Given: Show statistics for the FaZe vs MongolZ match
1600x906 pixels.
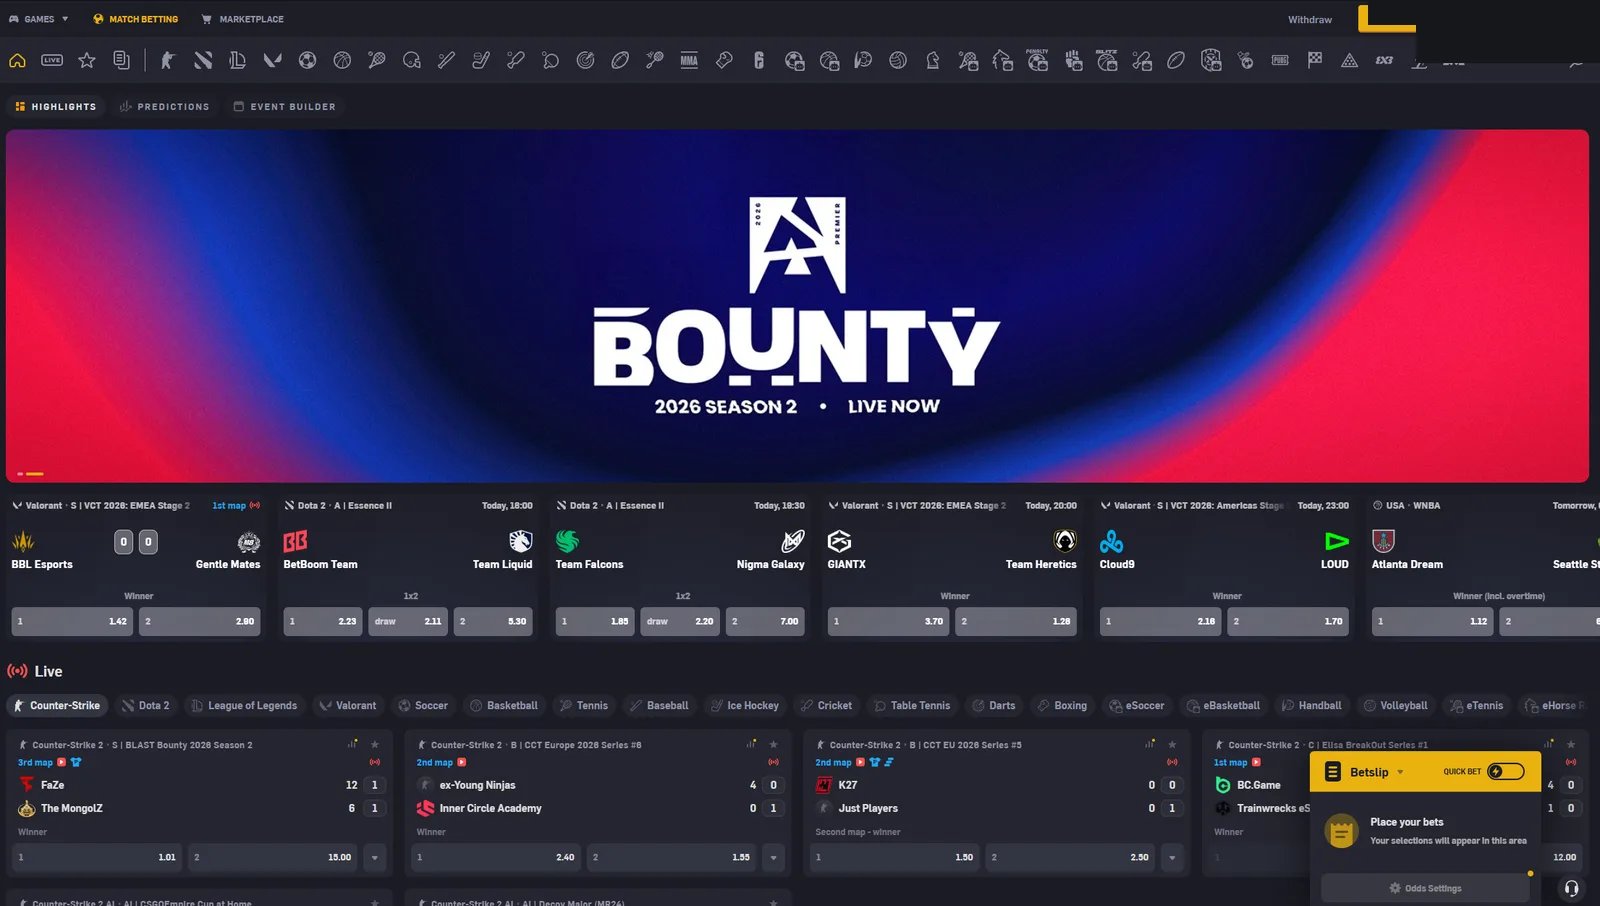Looking at the screenshot, I should point(352,744).
